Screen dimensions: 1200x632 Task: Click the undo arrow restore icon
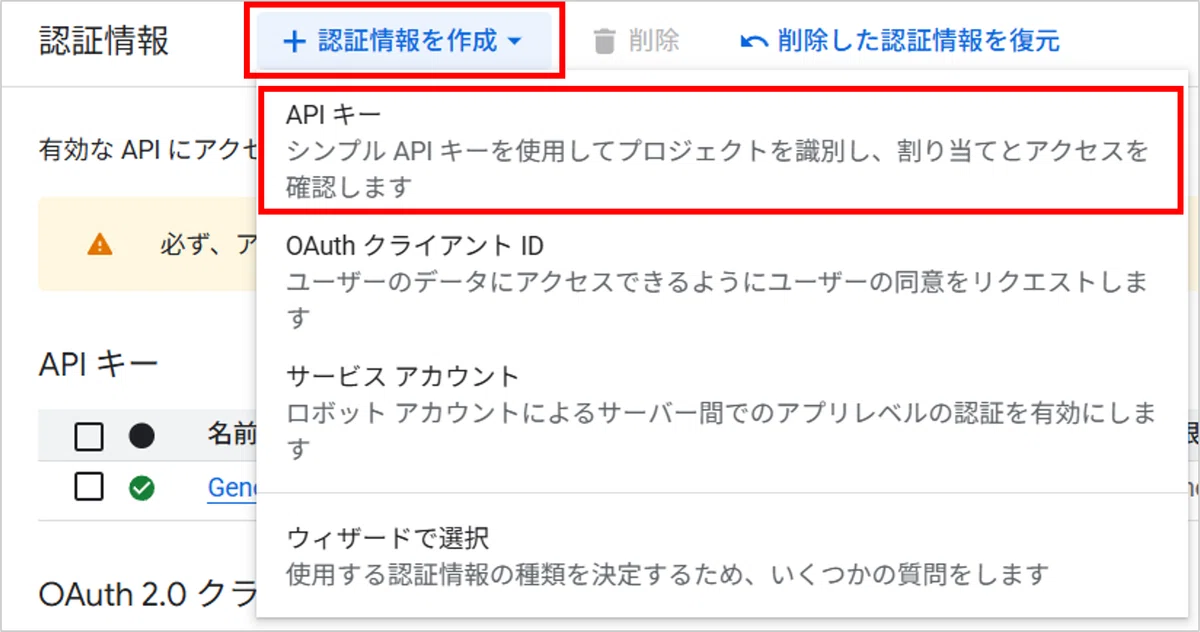click(x=754, y=42)
